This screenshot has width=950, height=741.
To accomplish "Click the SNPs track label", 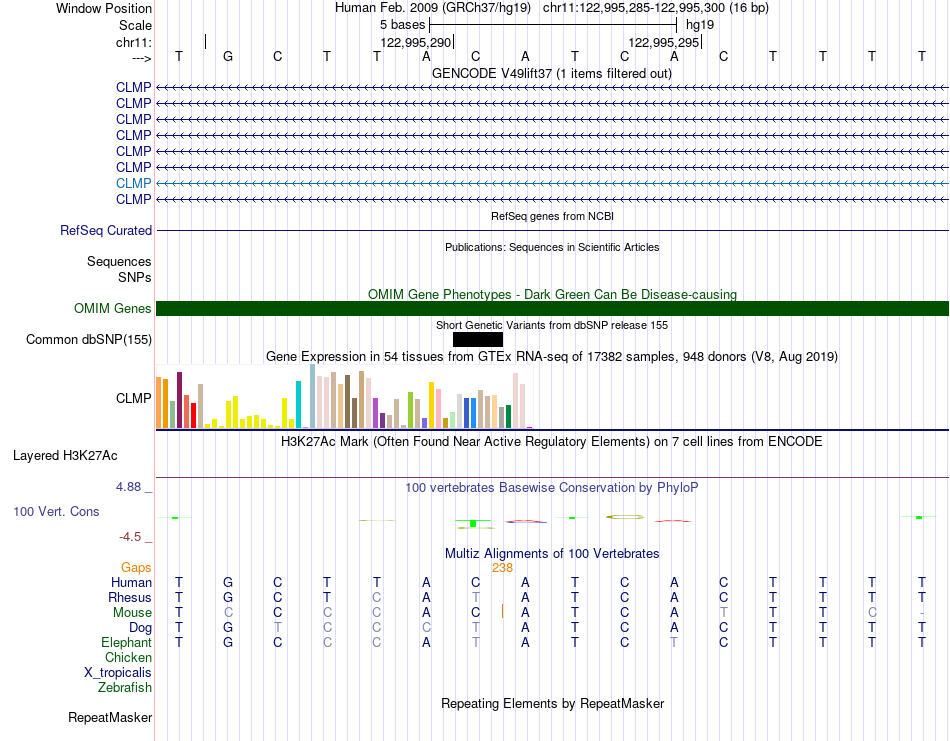I will coord(135,277).
